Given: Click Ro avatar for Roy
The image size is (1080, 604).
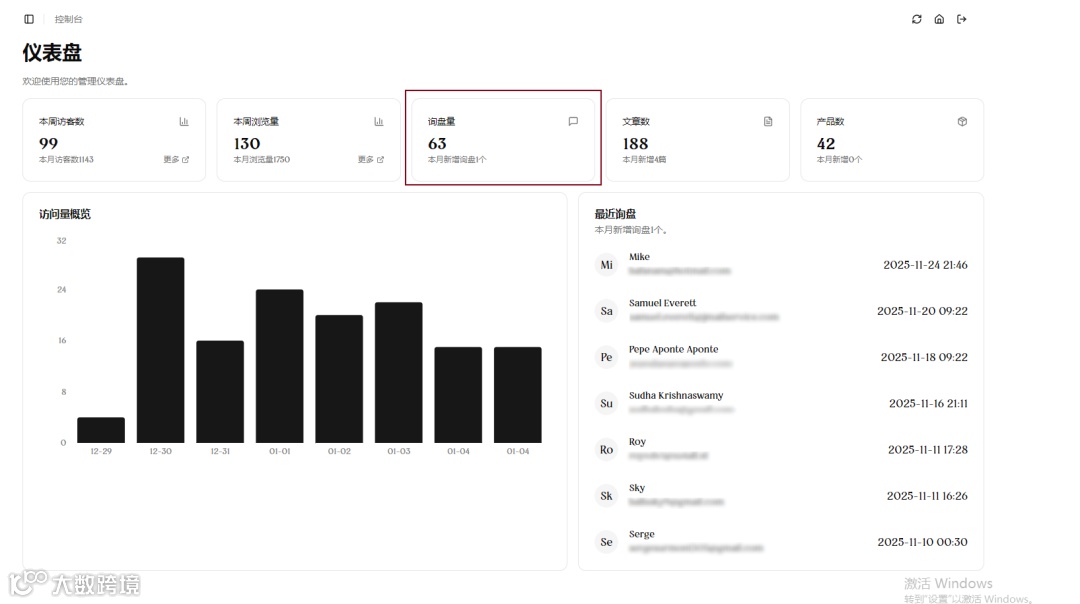Looking at the screenshot, I should pos(606,450).
